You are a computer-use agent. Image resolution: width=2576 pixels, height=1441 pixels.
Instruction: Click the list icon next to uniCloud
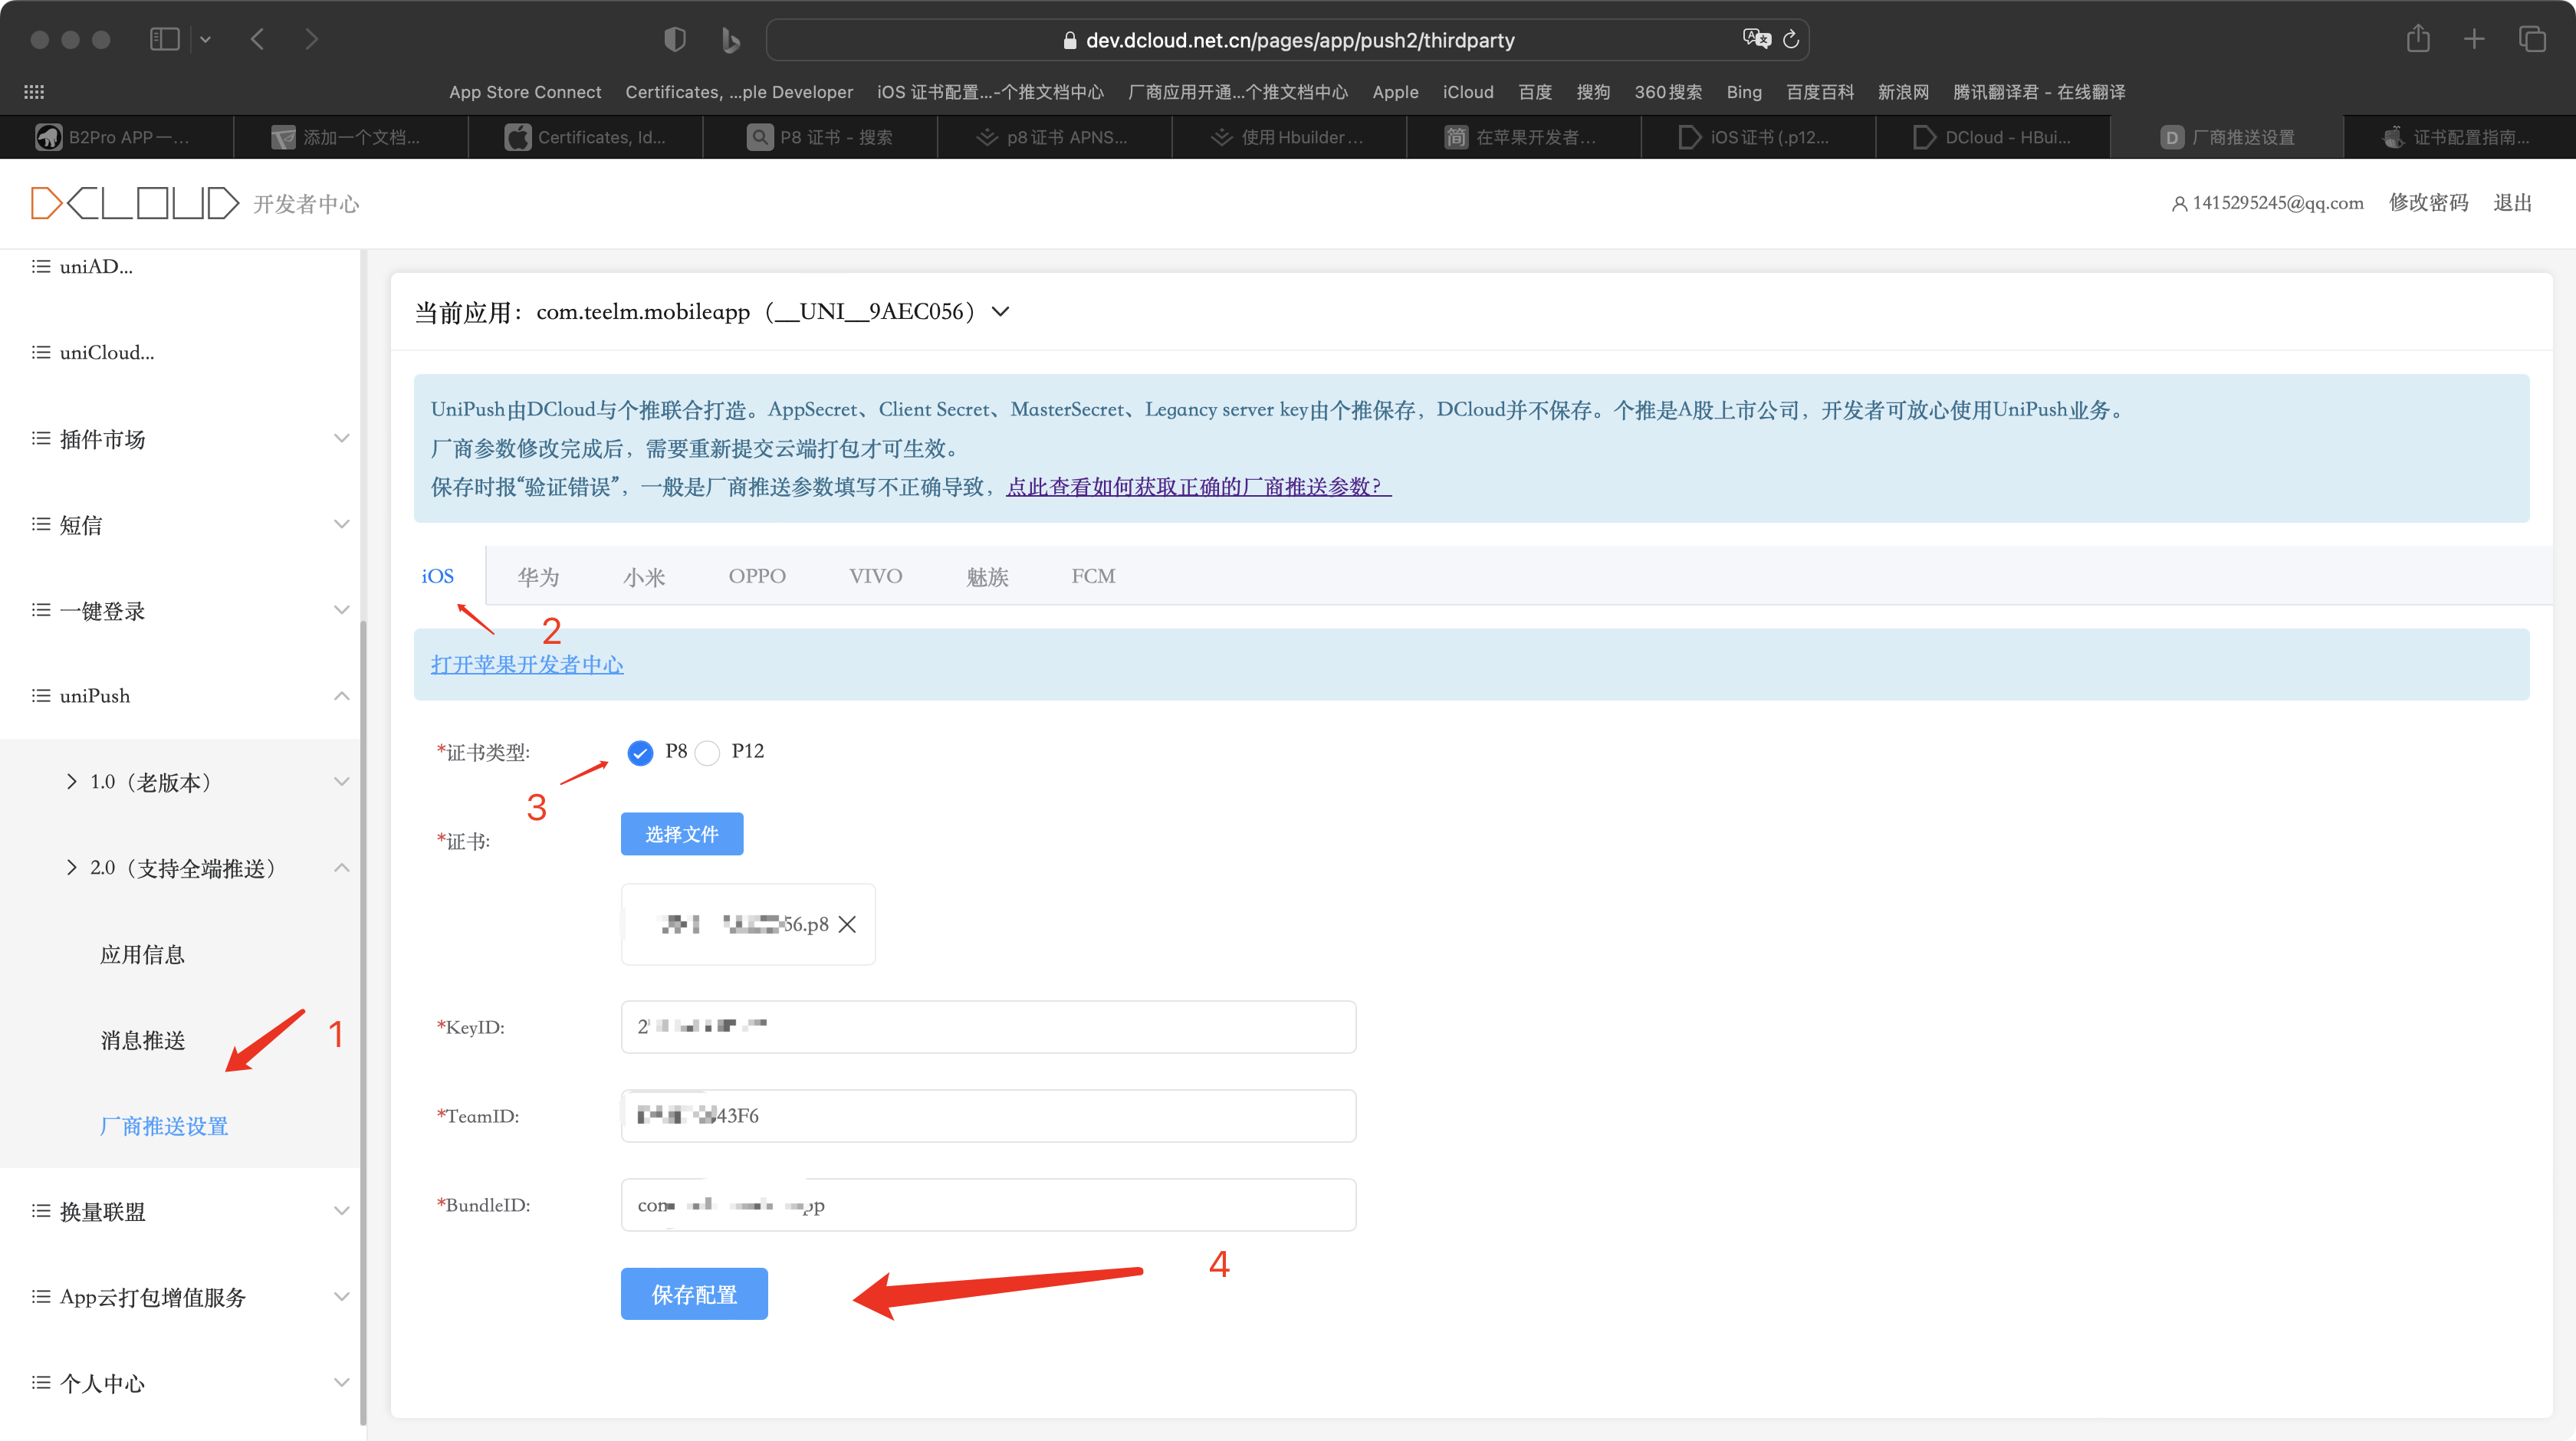41,352
